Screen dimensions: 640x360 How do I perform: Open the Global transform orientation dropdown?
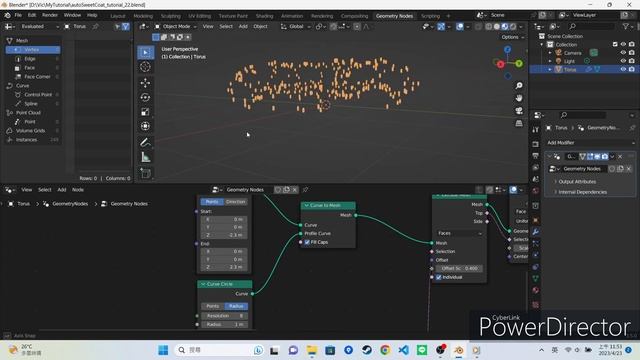pos(296,27)
